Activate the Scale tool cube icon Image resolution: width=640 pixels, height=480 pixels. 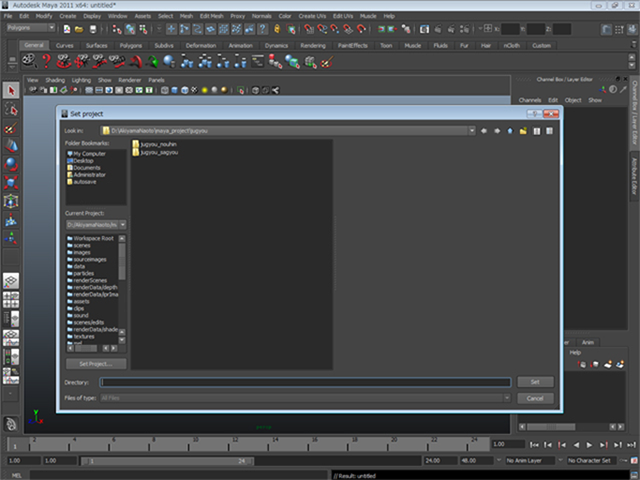tap(11, 182)
